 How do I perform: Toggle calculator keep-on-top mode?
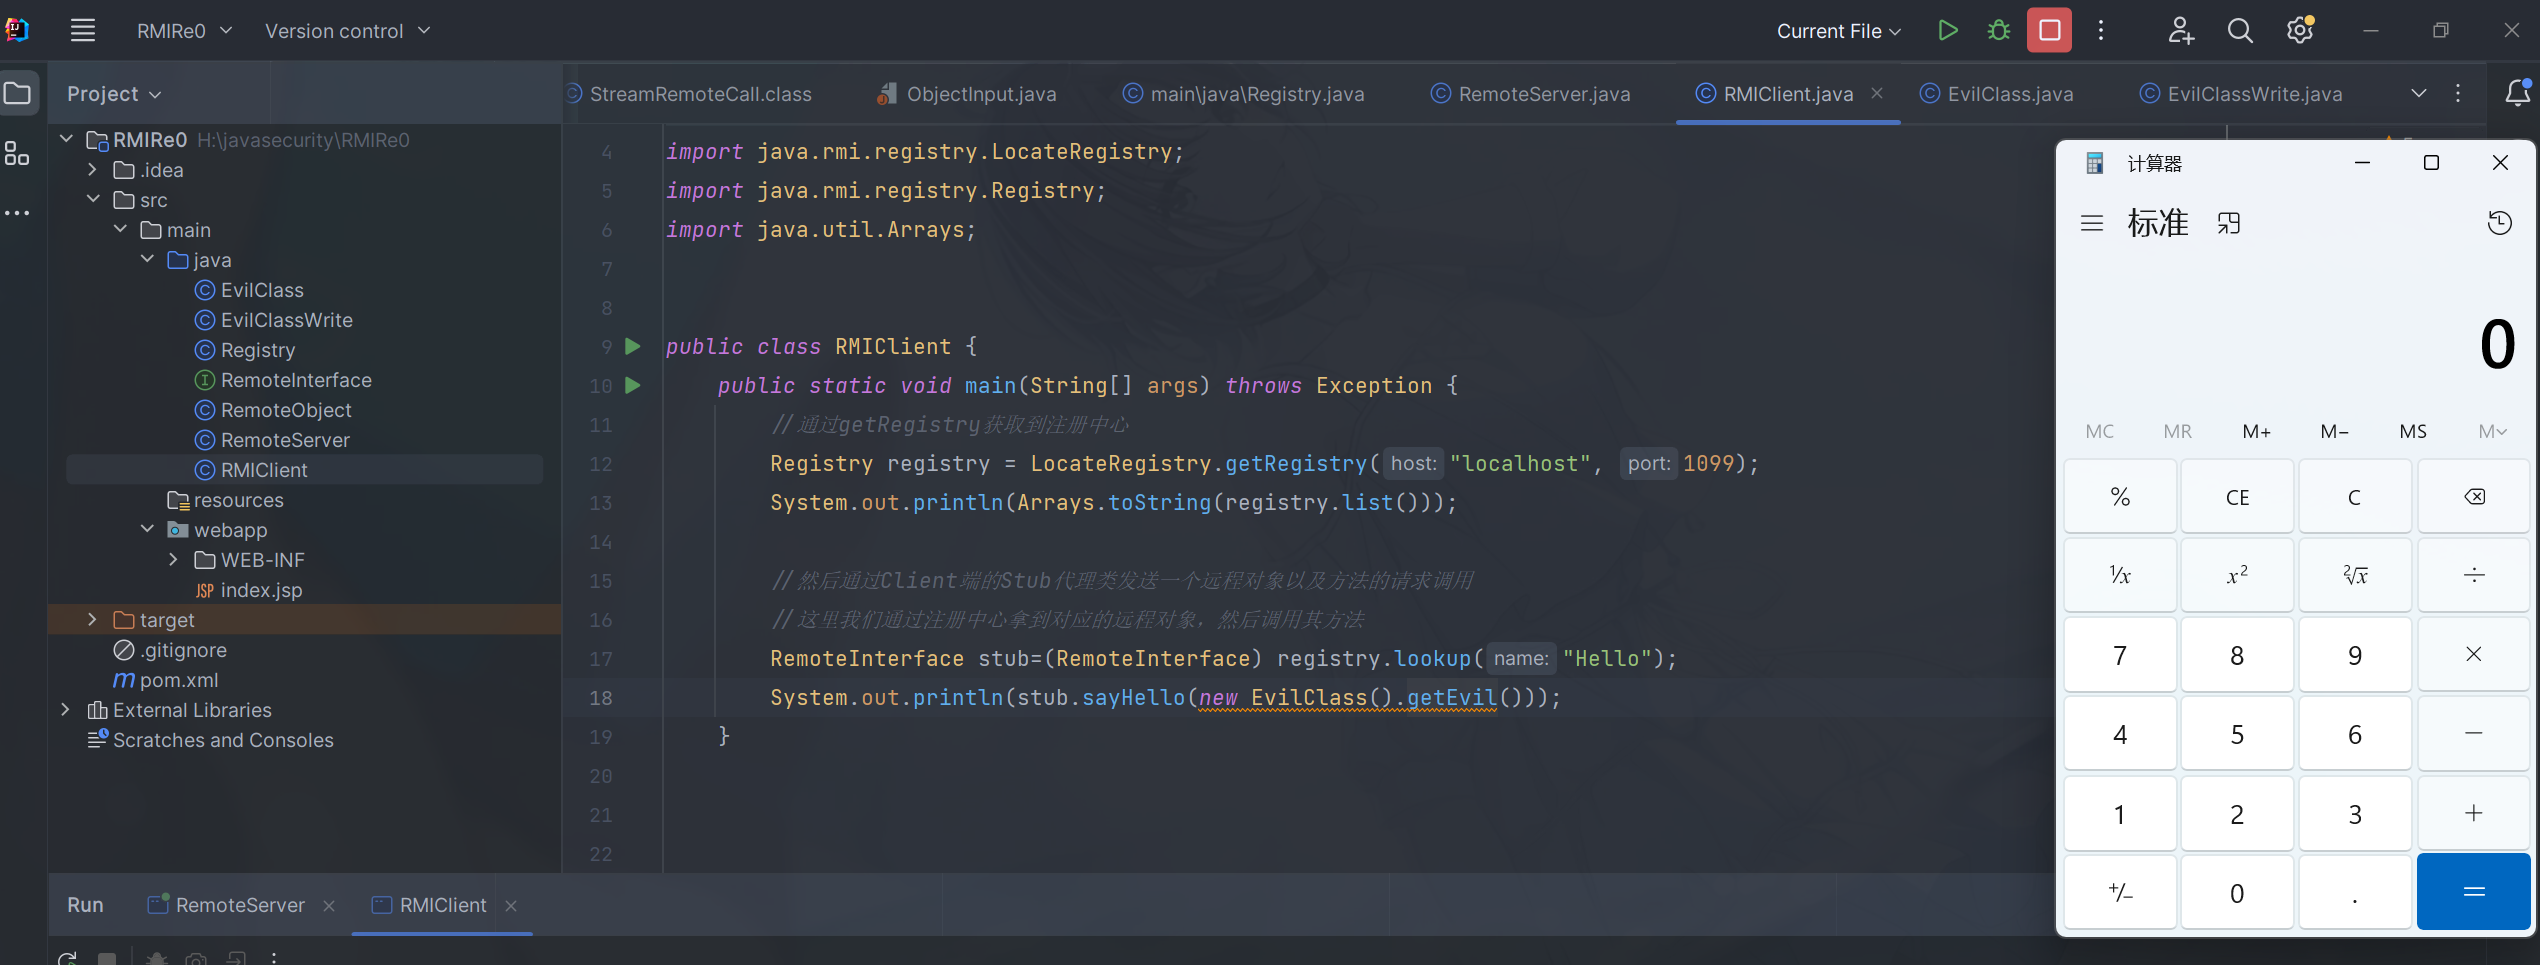(2228, 223)
